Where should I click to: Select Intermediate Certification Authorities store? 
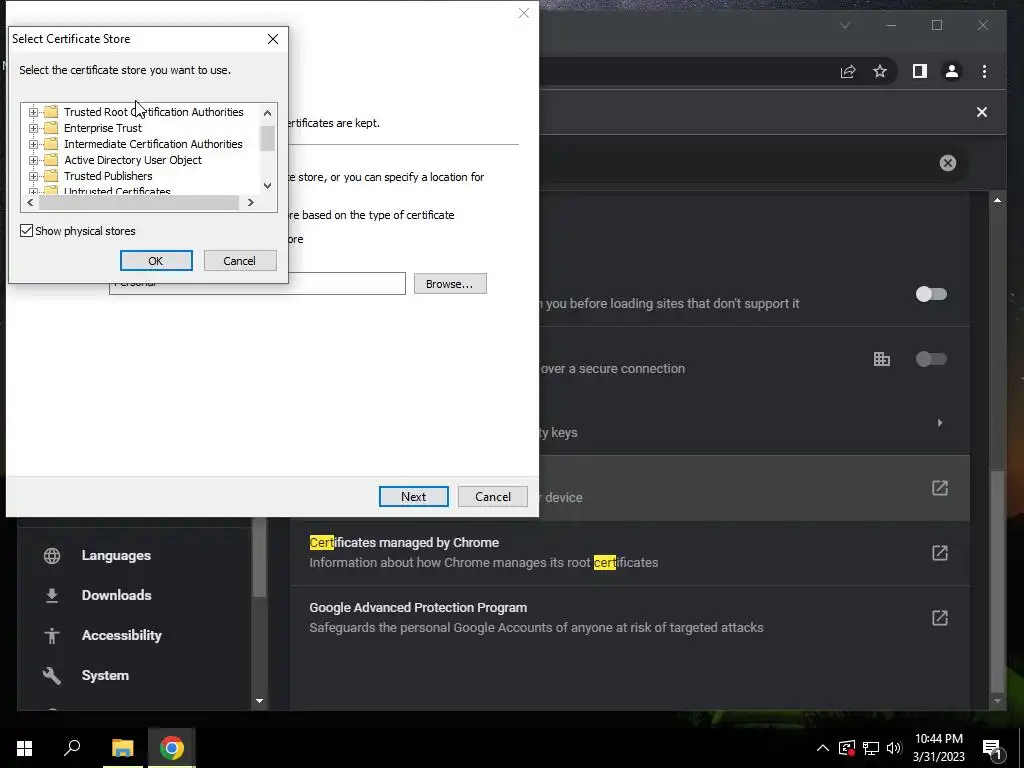153,144
